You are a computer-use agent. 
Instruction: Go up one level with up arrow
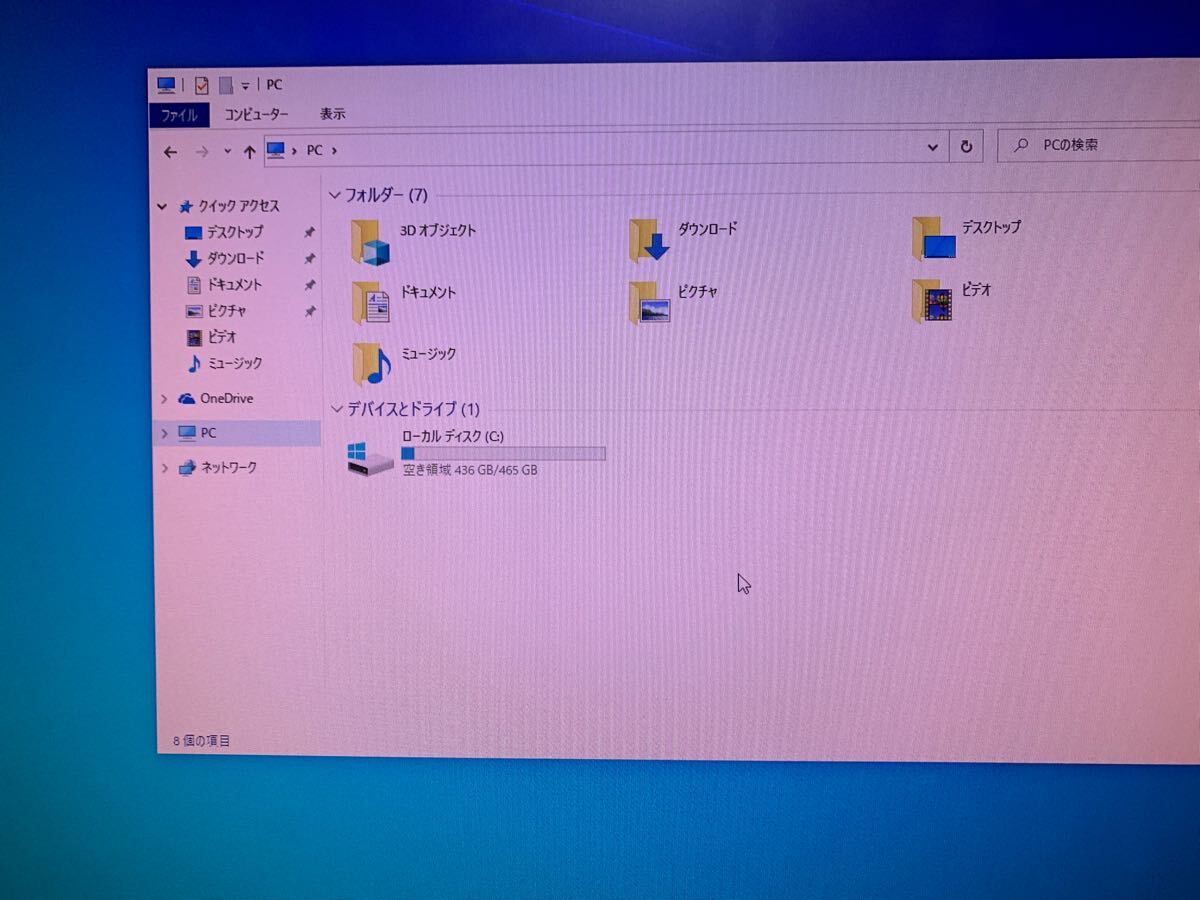pos(249,151)
